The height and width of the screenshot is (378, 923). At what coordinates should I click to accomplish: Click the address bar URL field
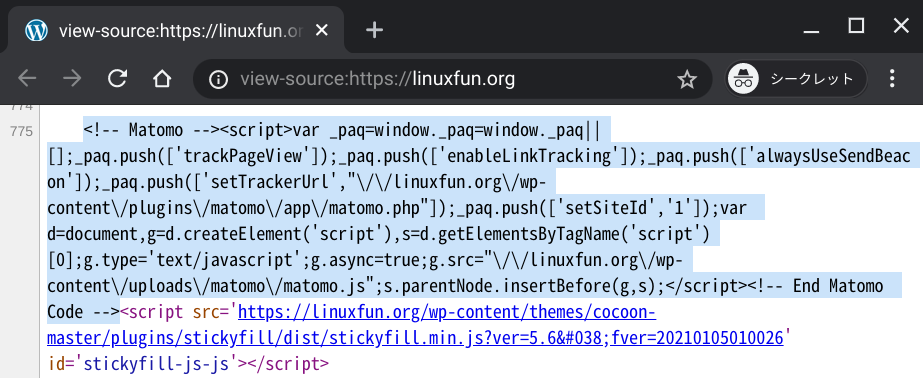[x=453, y=79]
